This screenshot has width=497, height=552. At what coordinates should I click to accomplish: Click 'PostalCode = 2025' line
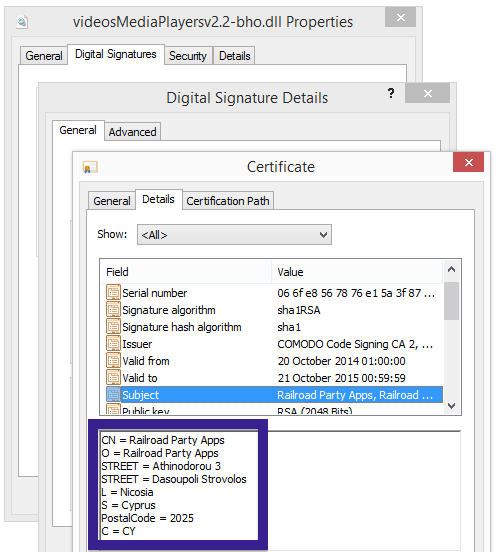coord(147,518)
